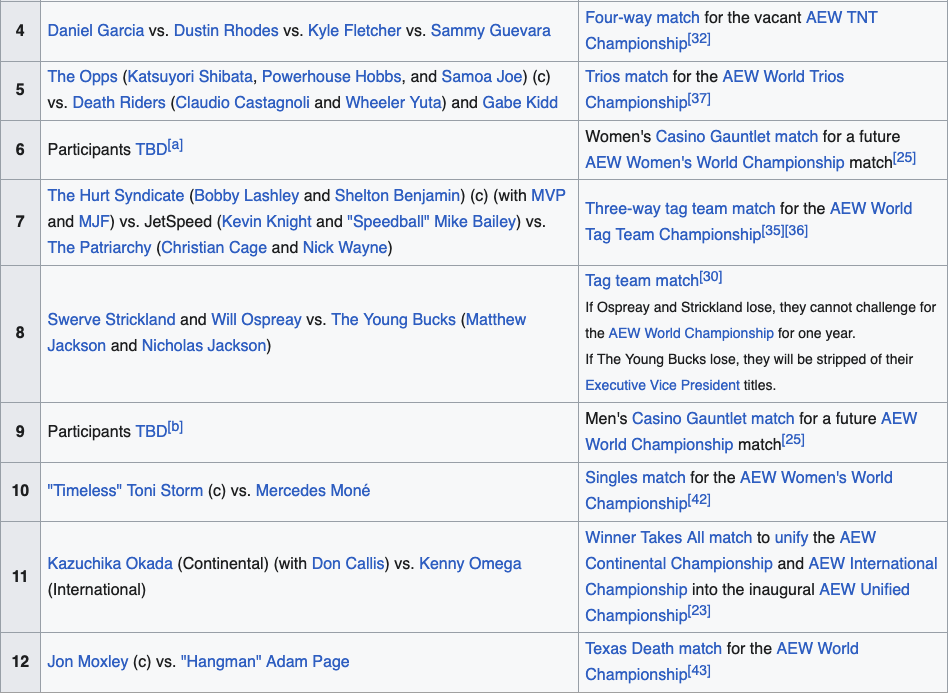Click the Kyle Fletcher link
Screen dimensions: 948x693
point(354,31)
